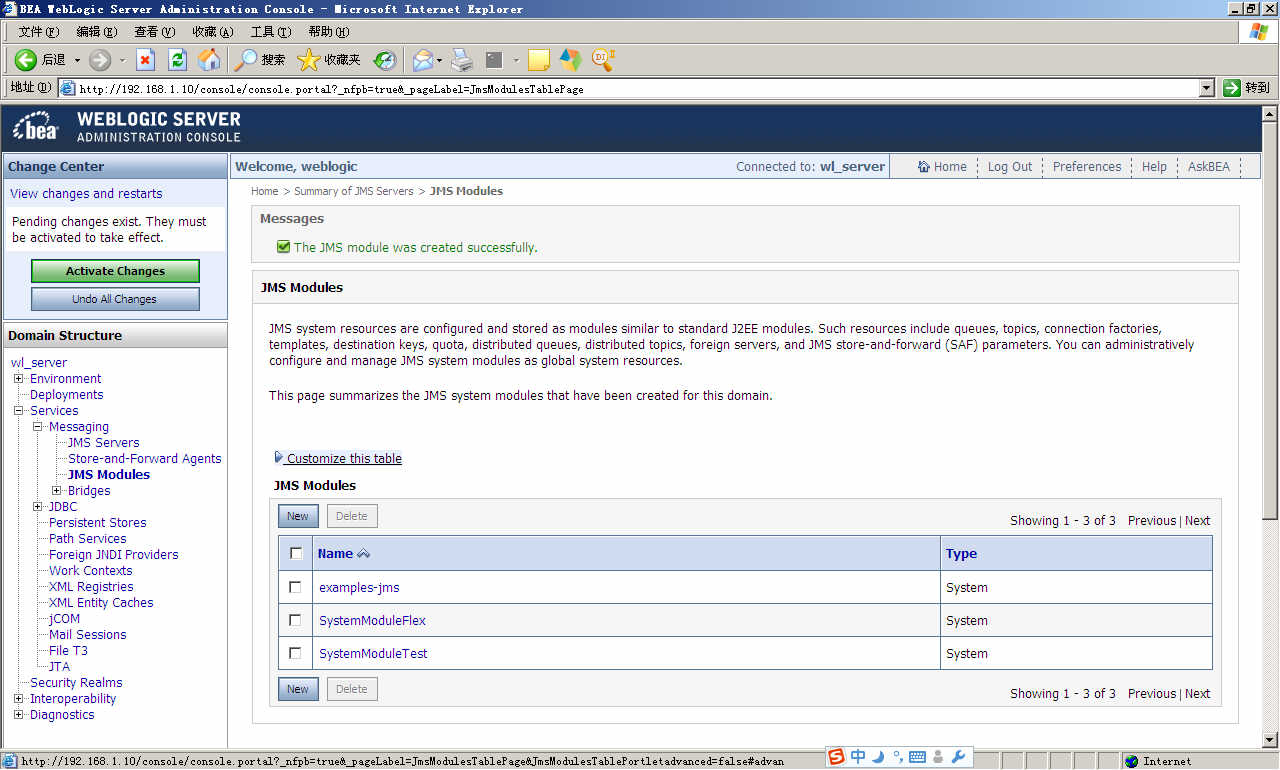Click the New button below the table
Viewport: 1280px width, 770px height.
click(x=298, y=689)
